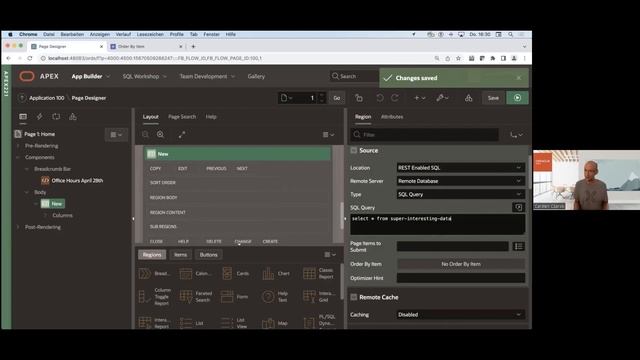Open the page selector dropdown

287,98
